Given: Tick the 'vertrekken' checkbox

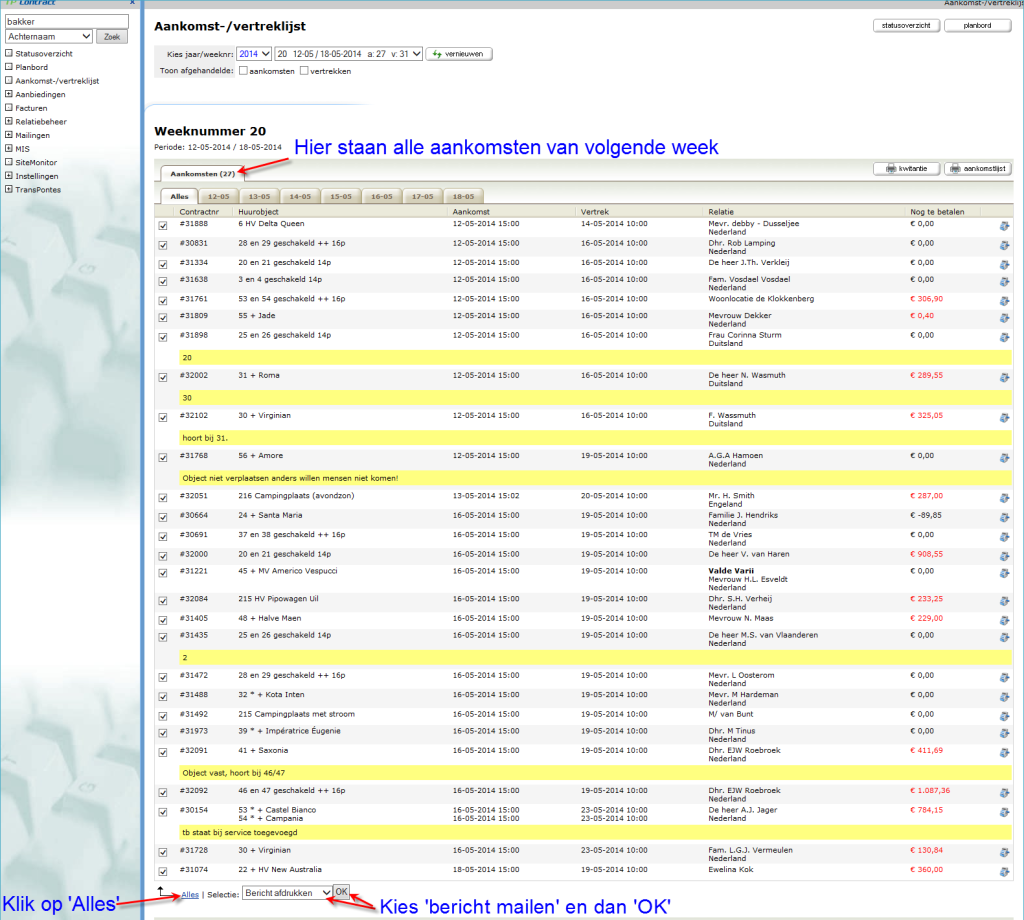Looking at the screenshot, I should click(x=305, y=71).
